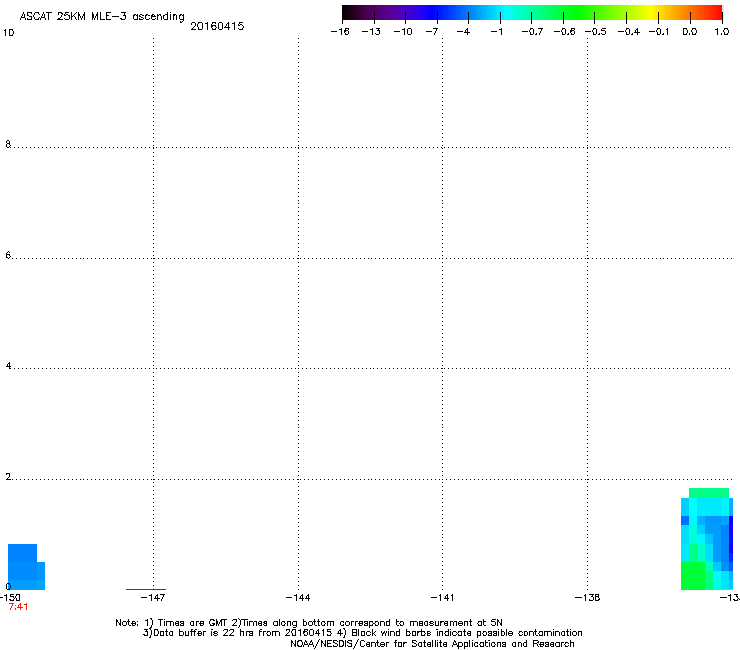Viewport: 740px width, 650px height.
Task: Click the -0.6 colorbar label
Action: click(564, 32)
